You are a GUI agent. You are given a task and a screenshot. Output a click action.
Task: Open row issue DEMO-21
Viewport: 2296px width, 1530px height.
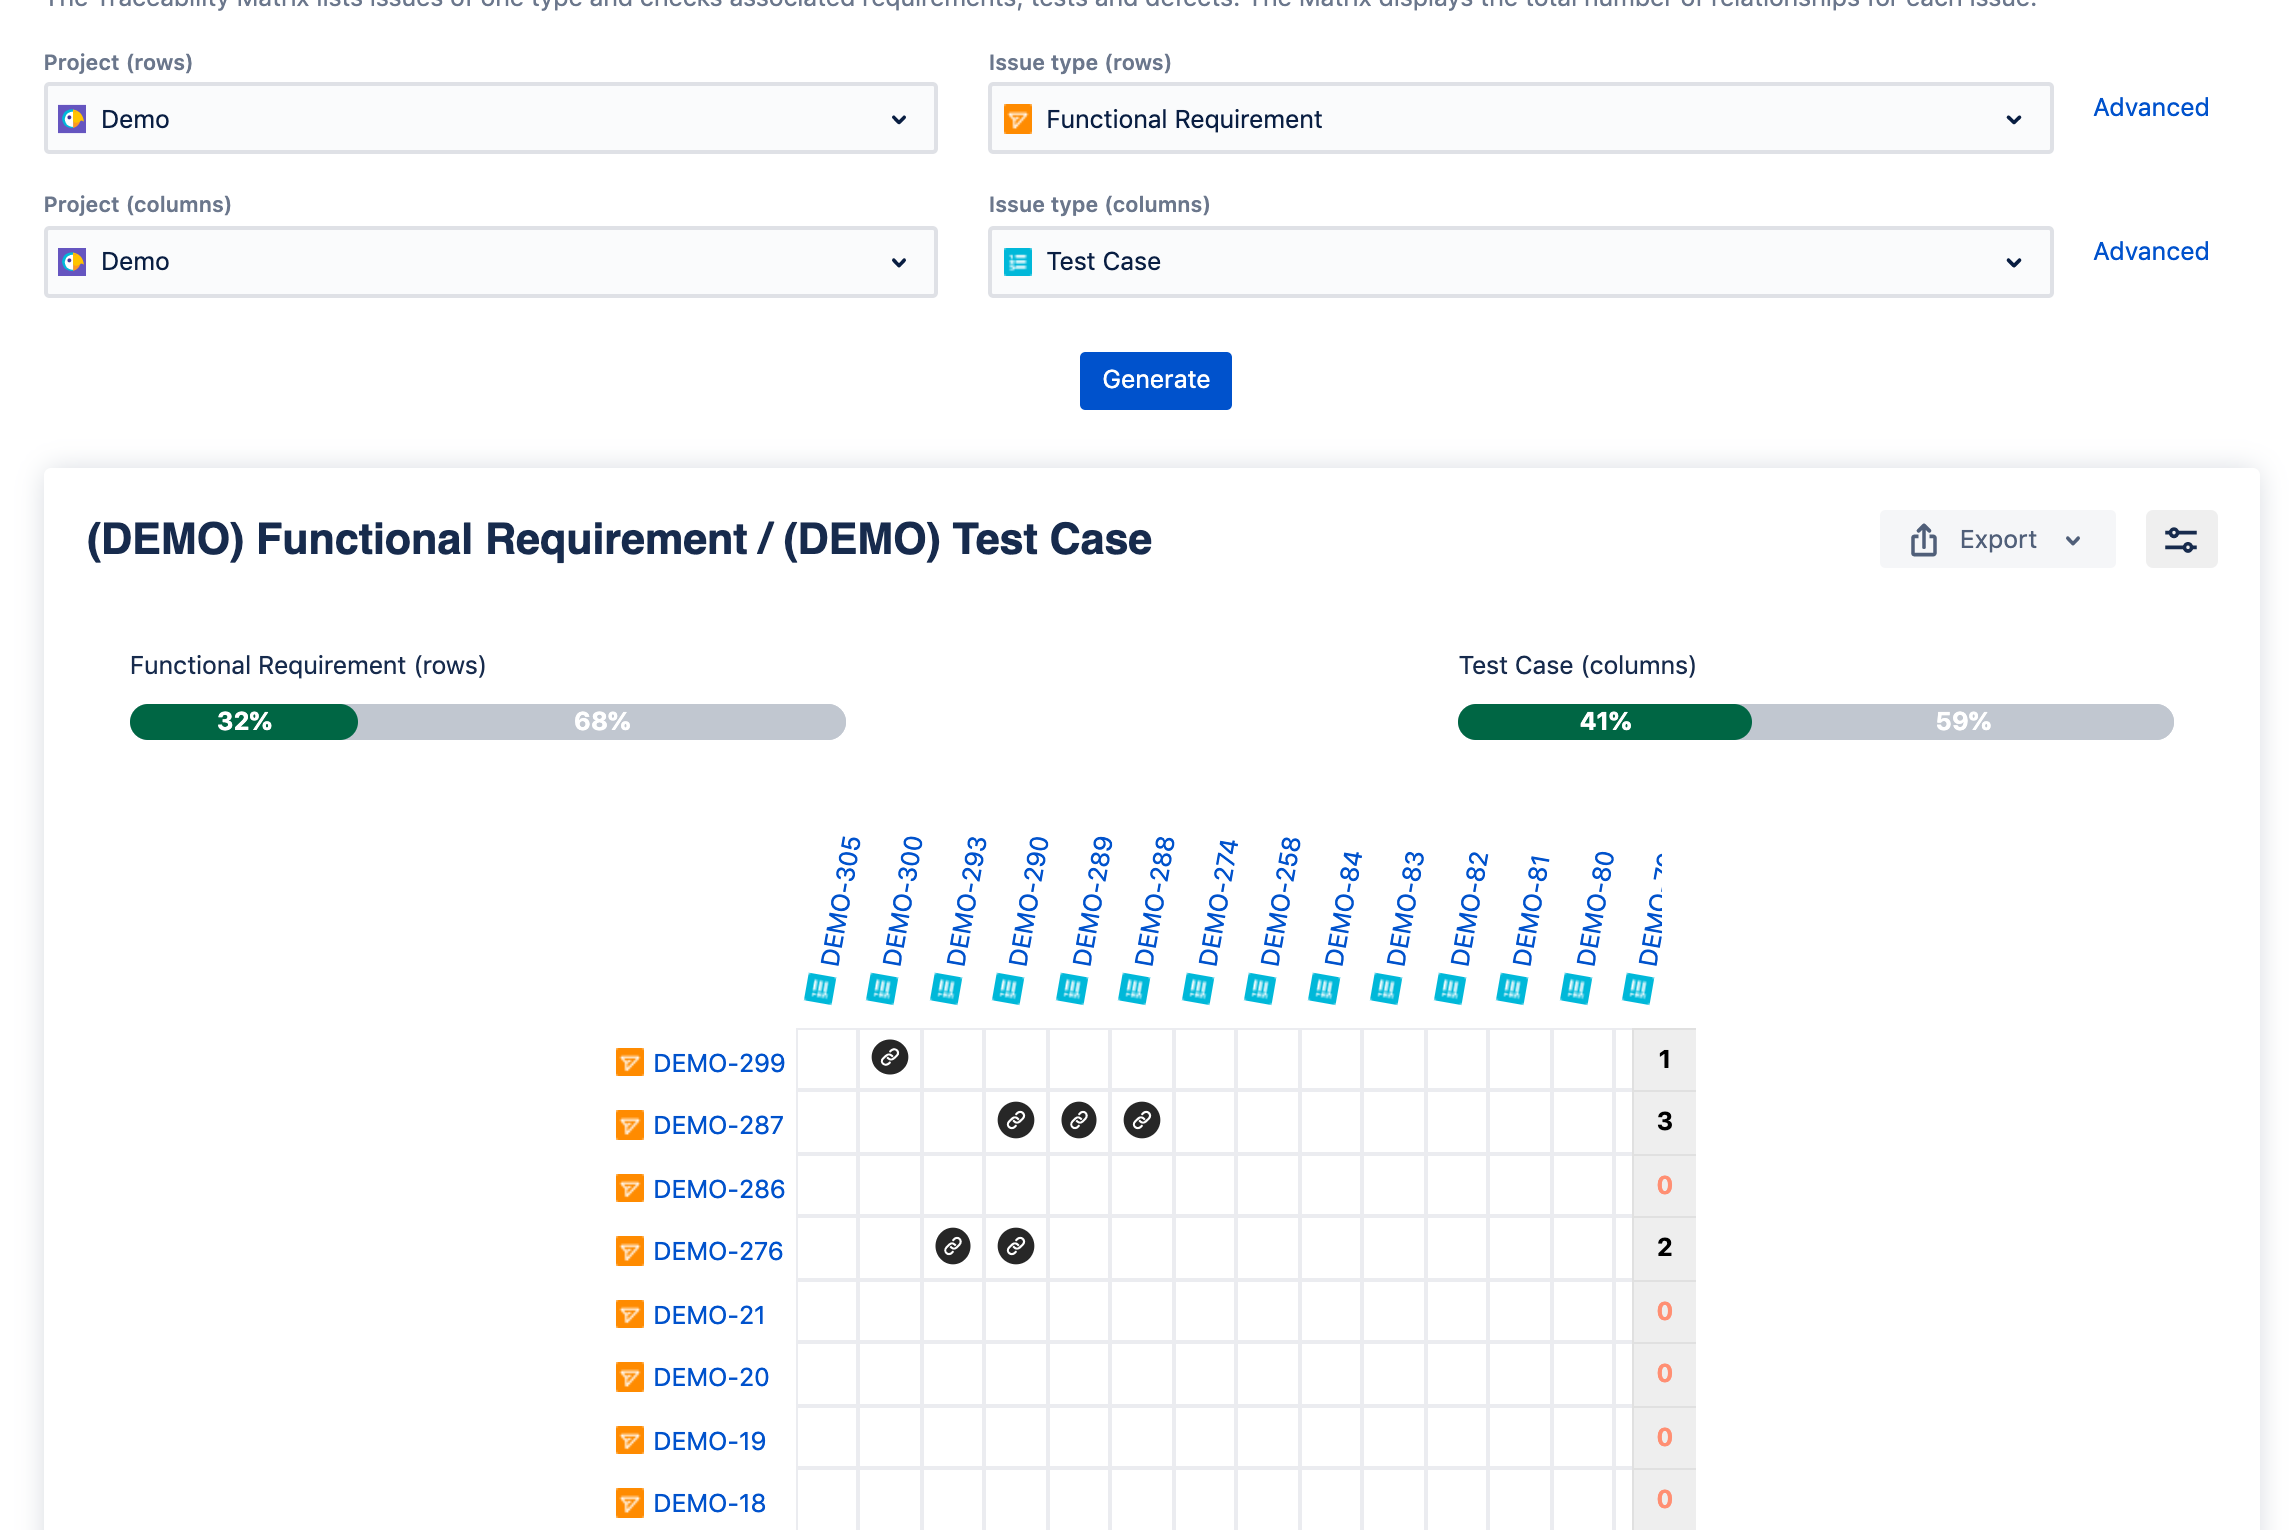[709, 1315]
